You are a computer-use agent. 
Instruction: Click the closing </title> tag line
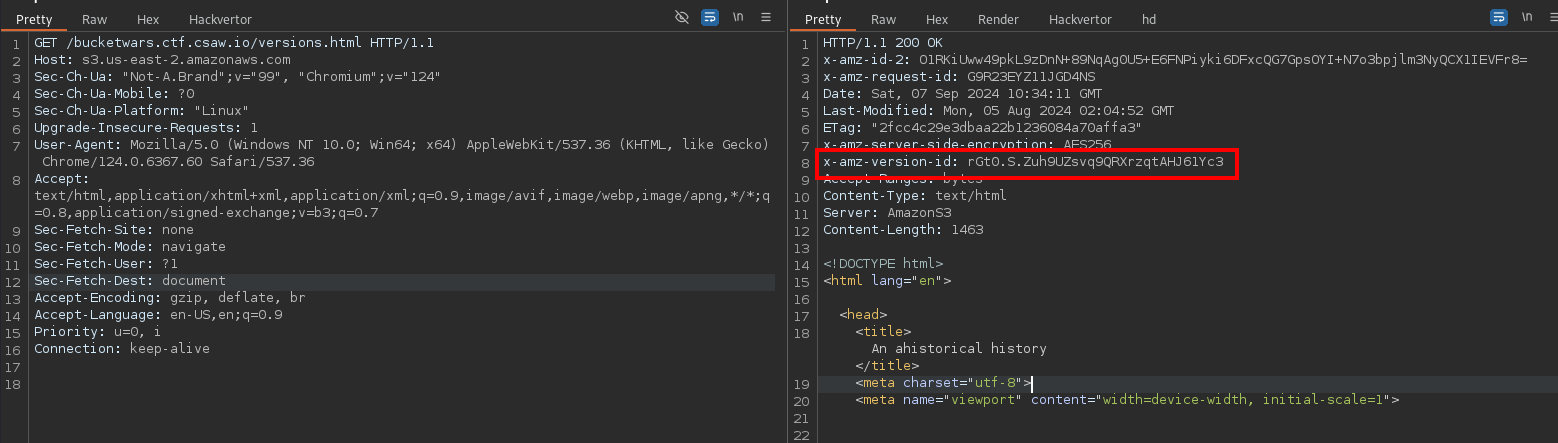click(x=887, y=366)
